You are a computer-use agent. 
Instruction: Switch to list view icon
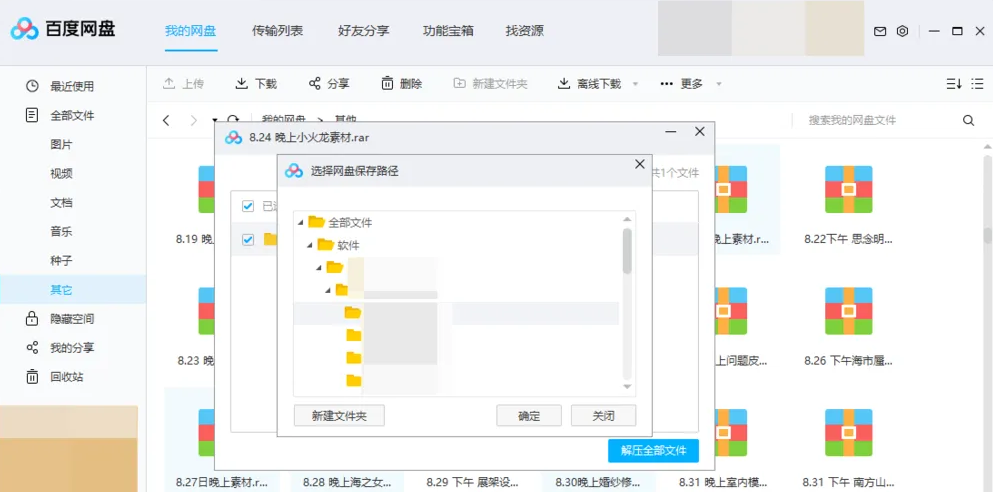pos(978,84)
